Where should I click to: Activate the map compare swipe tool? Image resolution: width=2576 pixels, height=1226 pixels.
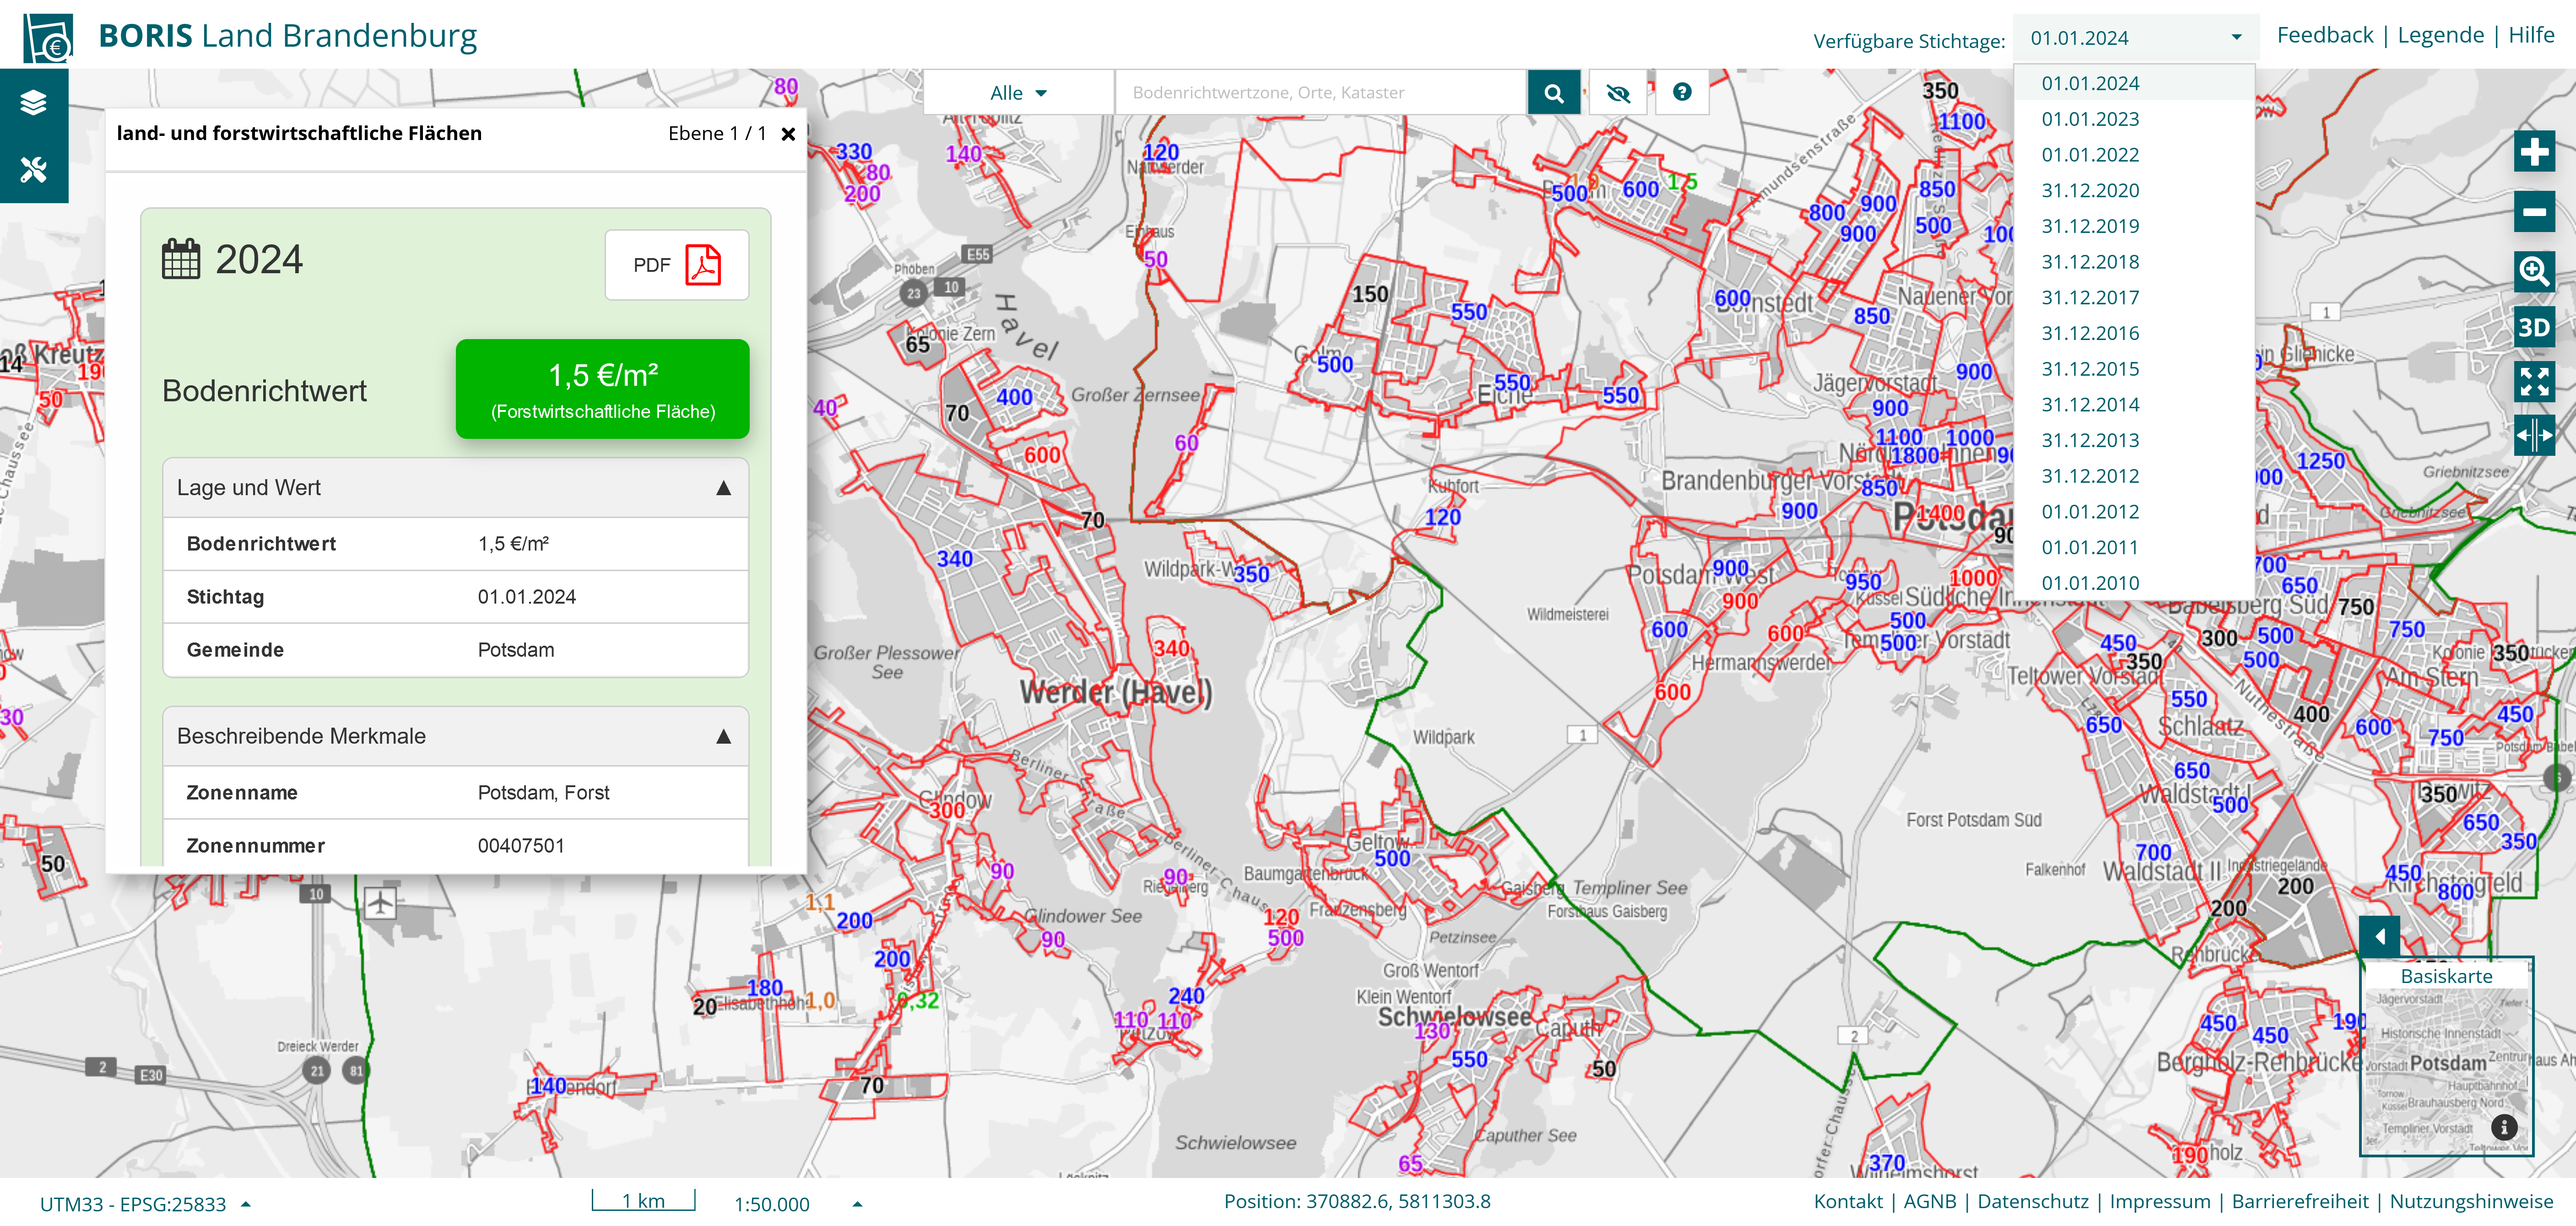click(x=2534, y=435)
